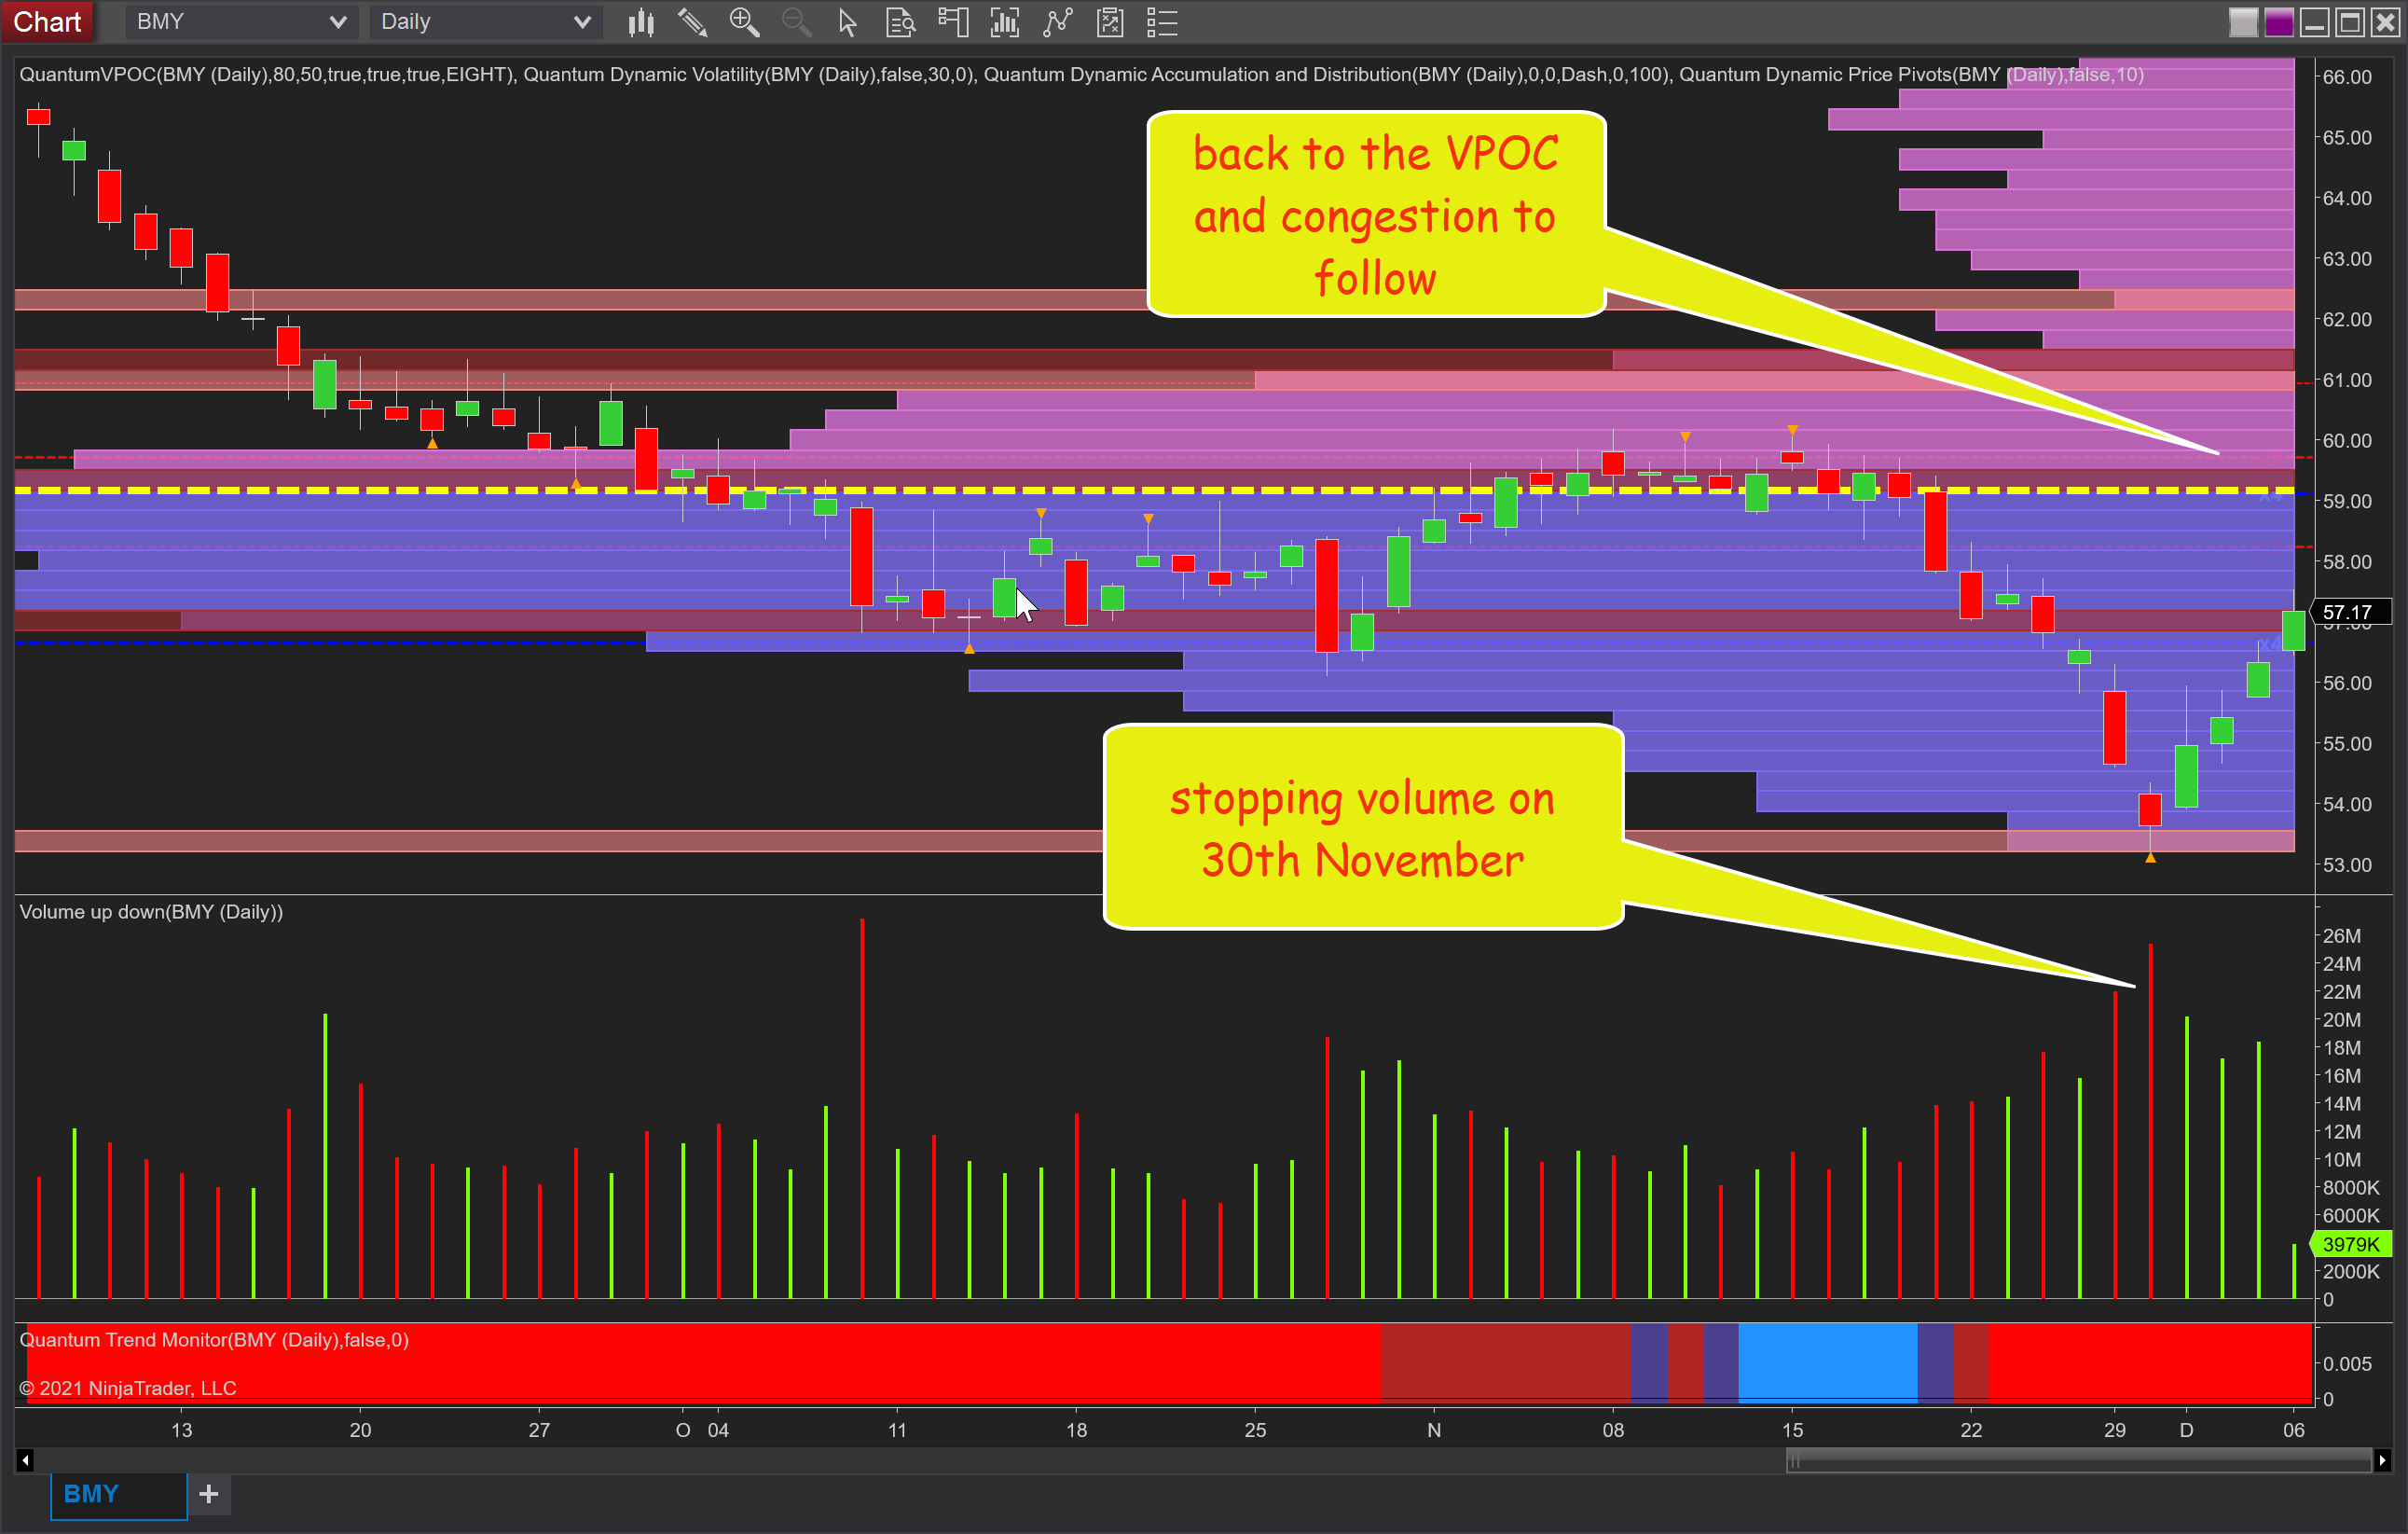Open the Indicators bar-chart icon
Viewport: 2408px width, 1534px height.
coord(1005,22)
